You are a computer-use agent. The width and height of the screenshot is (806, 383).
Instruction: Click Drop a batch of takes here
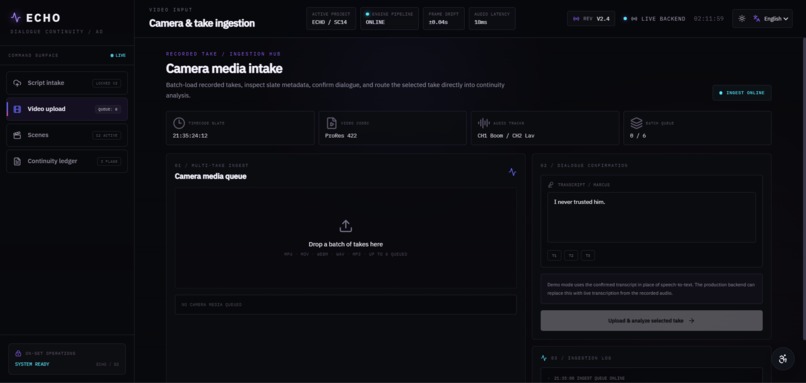[x=345, y=244]
